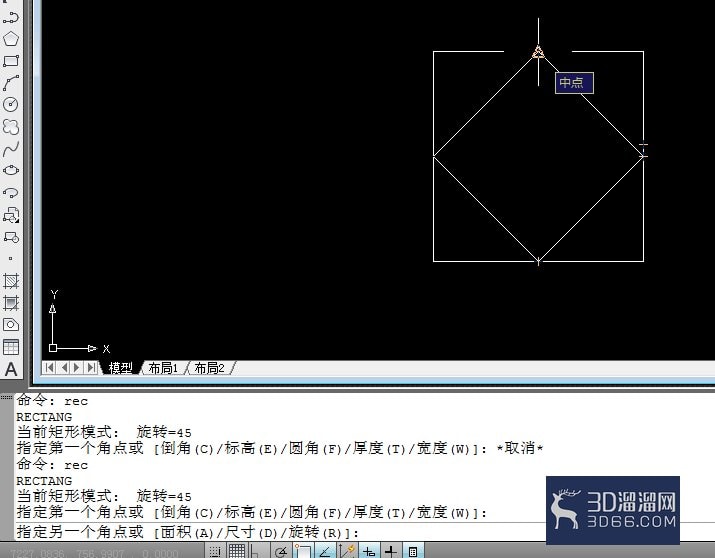
Task: Grab the command window grip handle
Action: click(x=6, y=398)
